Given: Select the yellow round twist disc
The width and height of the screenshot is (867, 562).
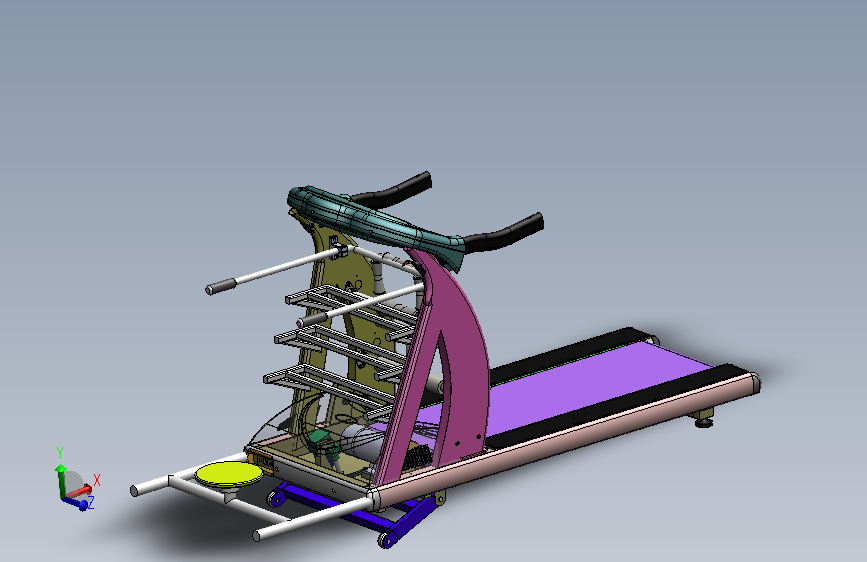Looking at the screenshot, I should (x=229, y=475).
